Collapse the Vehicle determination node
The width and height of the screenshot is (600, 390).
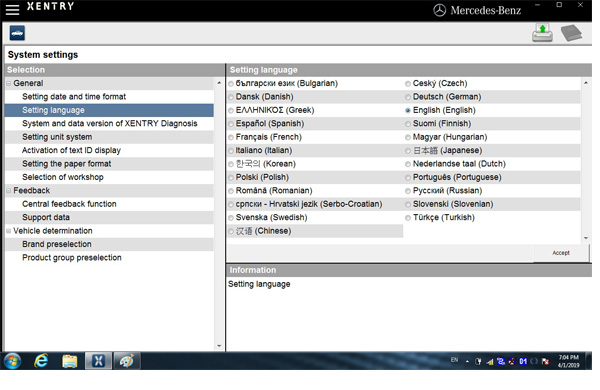point(8,231)
